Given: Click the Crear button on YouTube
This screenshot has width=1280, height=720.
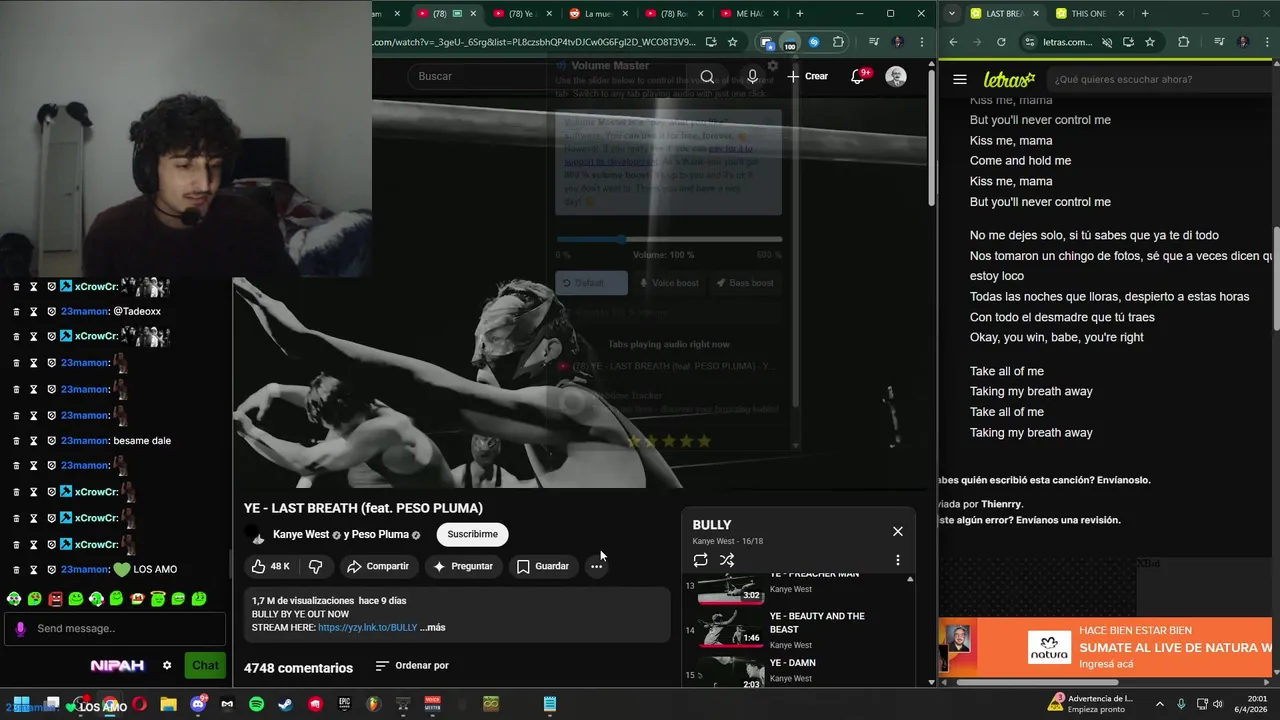Looking at the screenshot, I should pyautogui.click(x=808, y=76).
